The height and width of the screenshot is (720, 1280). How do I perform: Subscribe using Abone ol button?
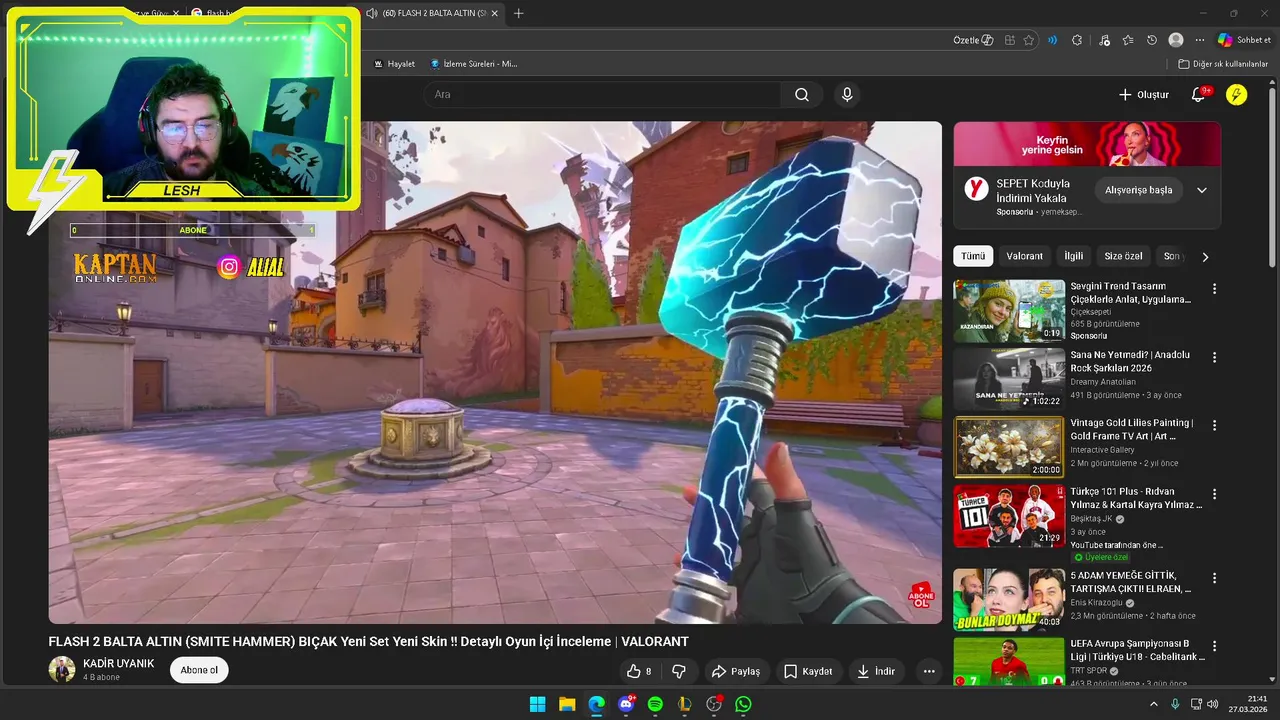click(x=199, y=670)
